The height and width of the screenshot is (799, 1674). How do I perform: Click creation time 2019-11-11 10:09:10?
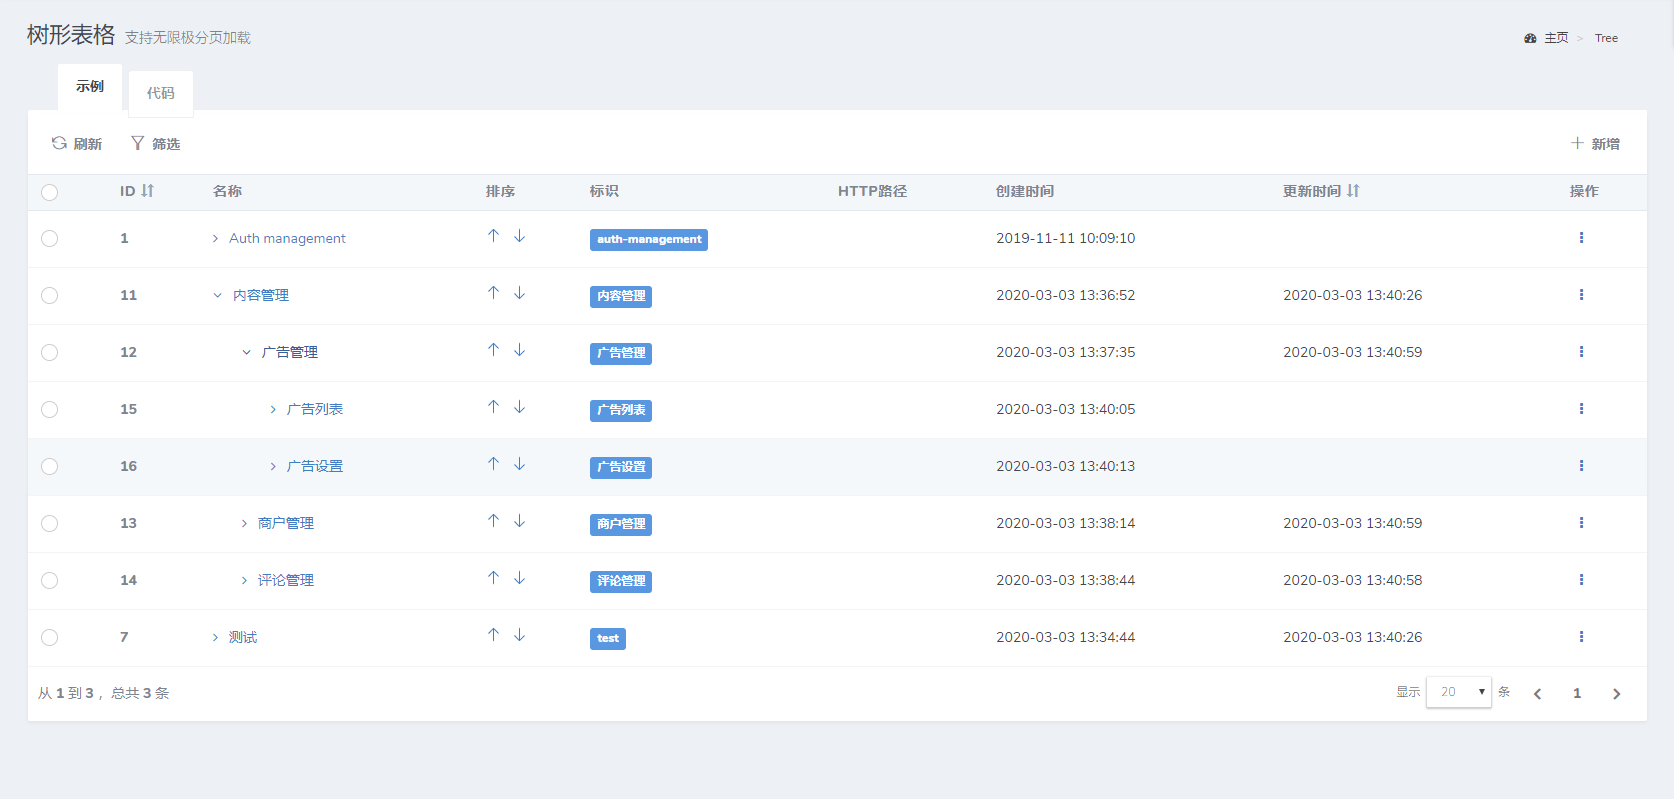1065,238
